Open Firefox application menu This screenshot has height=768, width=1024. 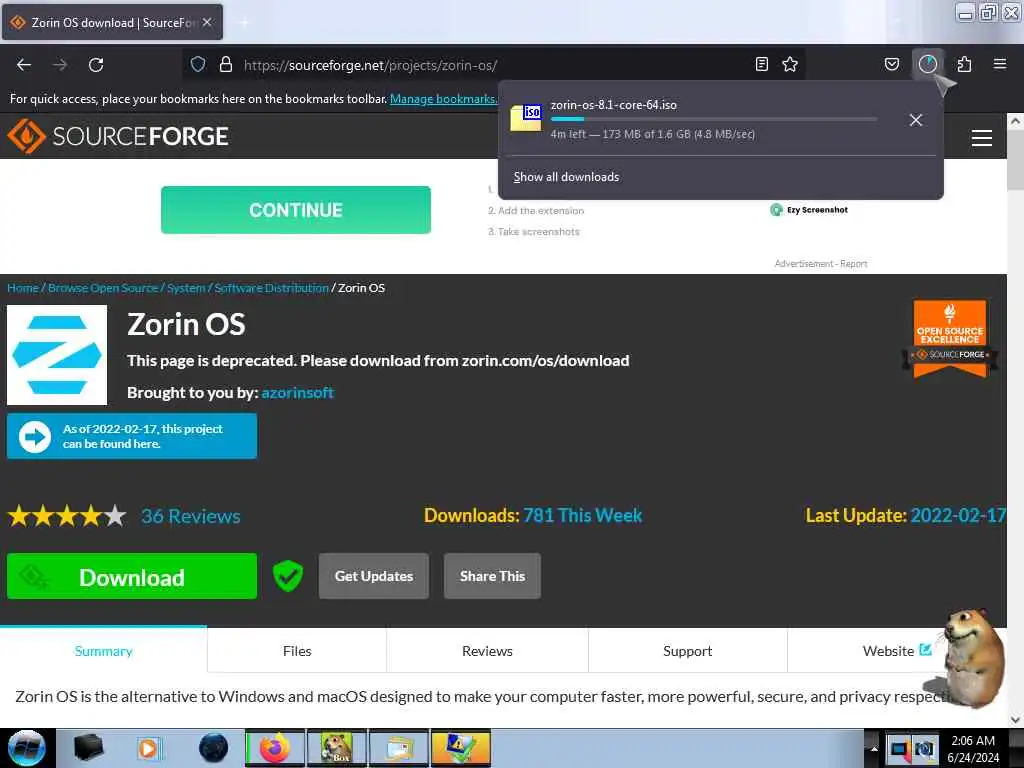click(1000, 64)
